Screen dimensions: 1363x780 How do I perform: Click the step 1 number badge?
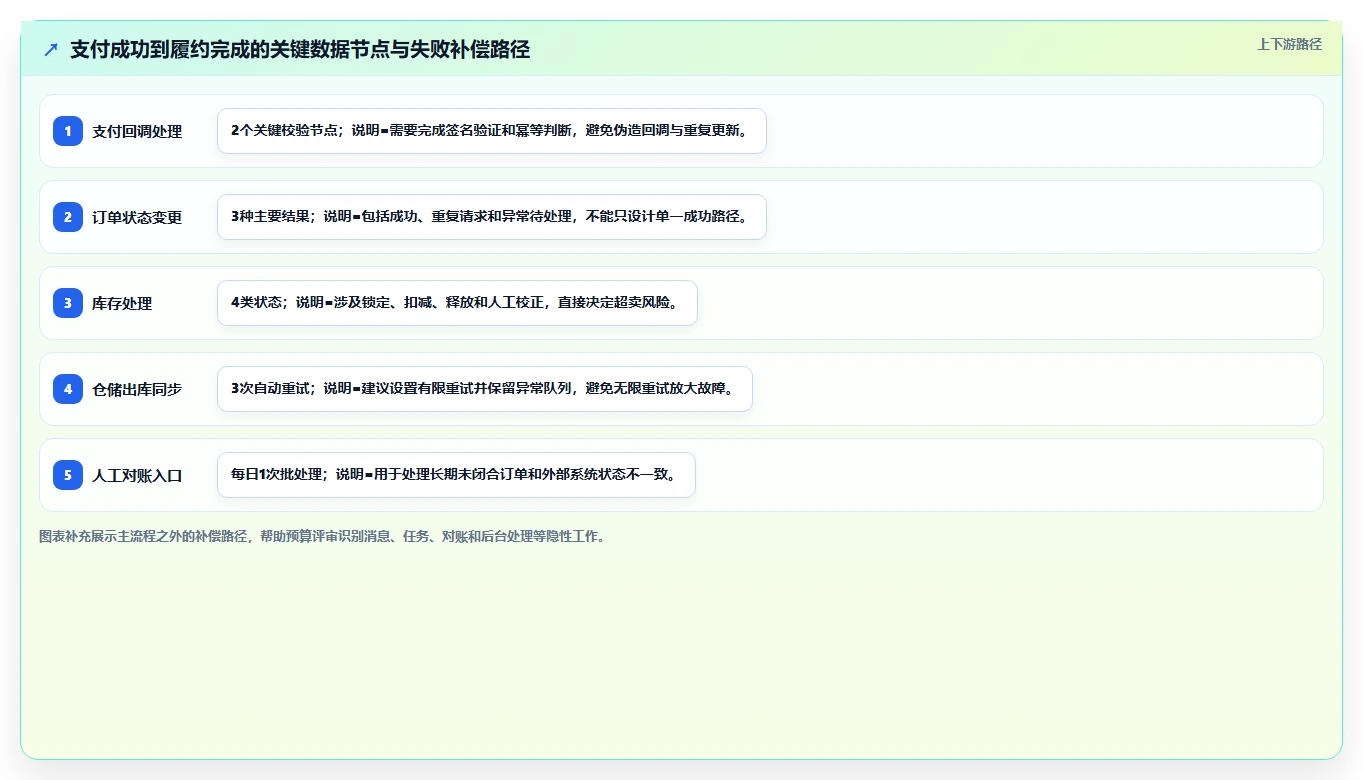[68, 131]
